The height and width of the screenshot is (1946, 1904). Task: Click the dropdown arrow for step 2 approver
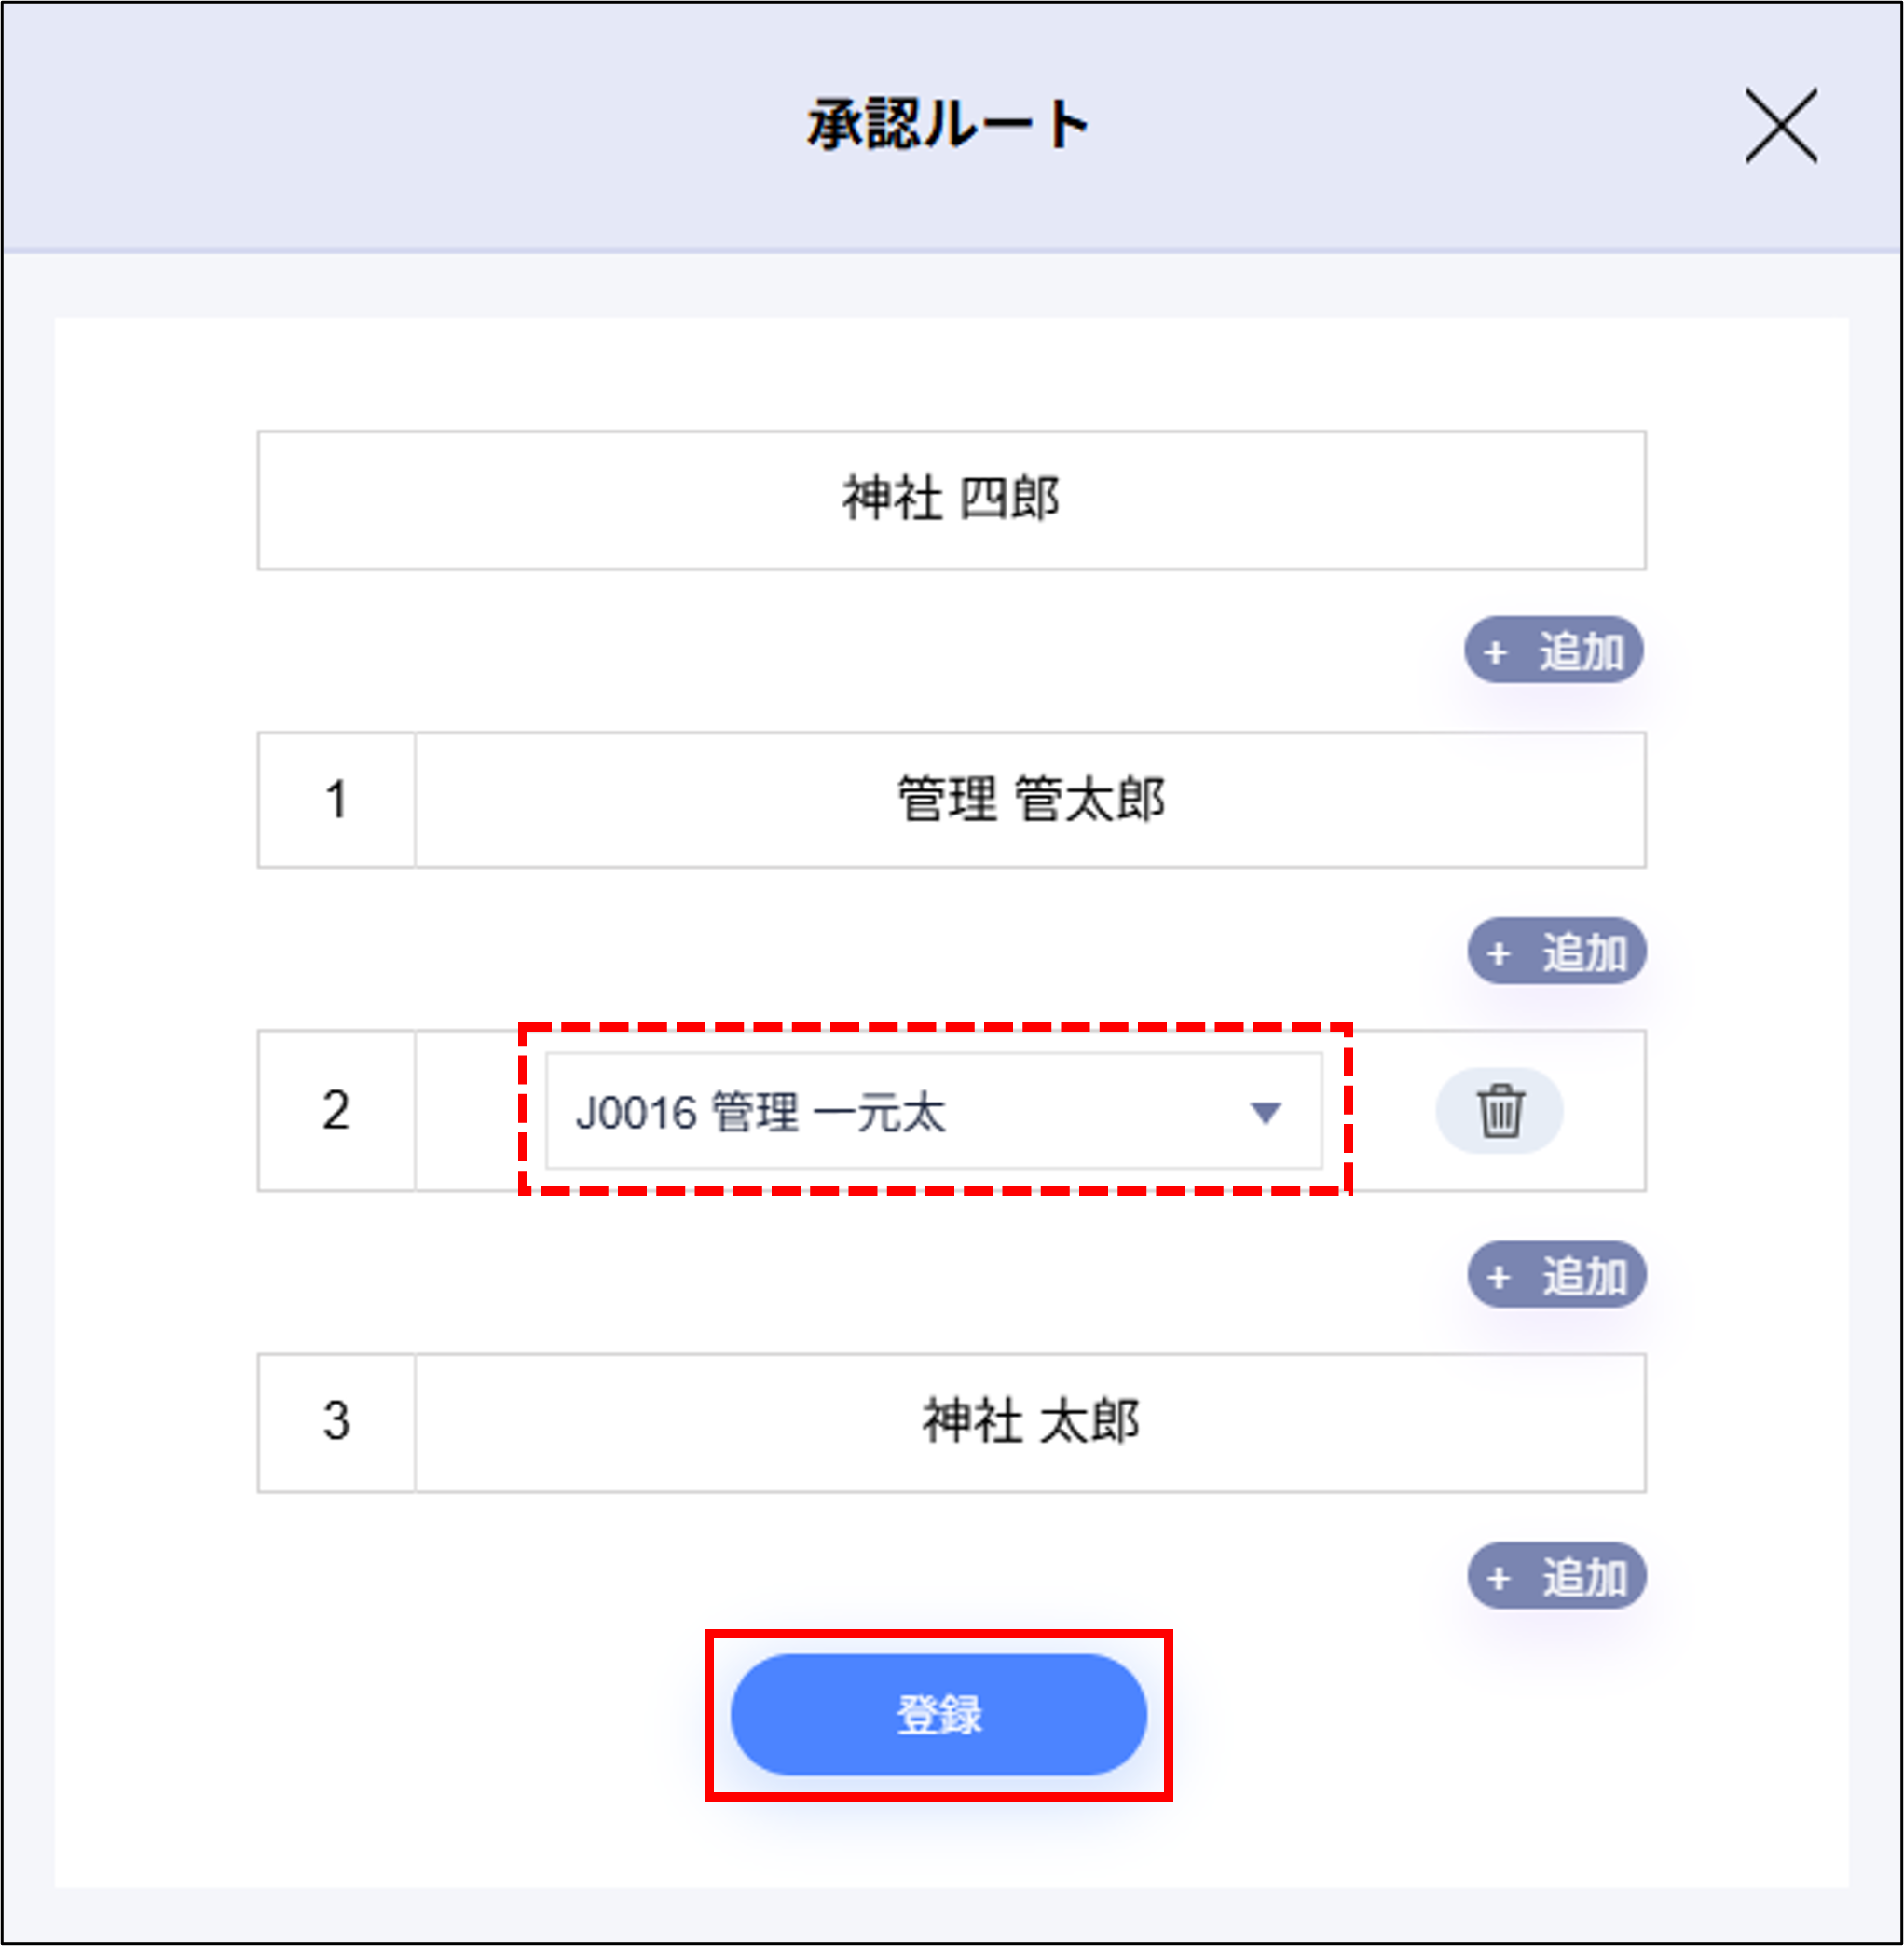(1265, 1110)
